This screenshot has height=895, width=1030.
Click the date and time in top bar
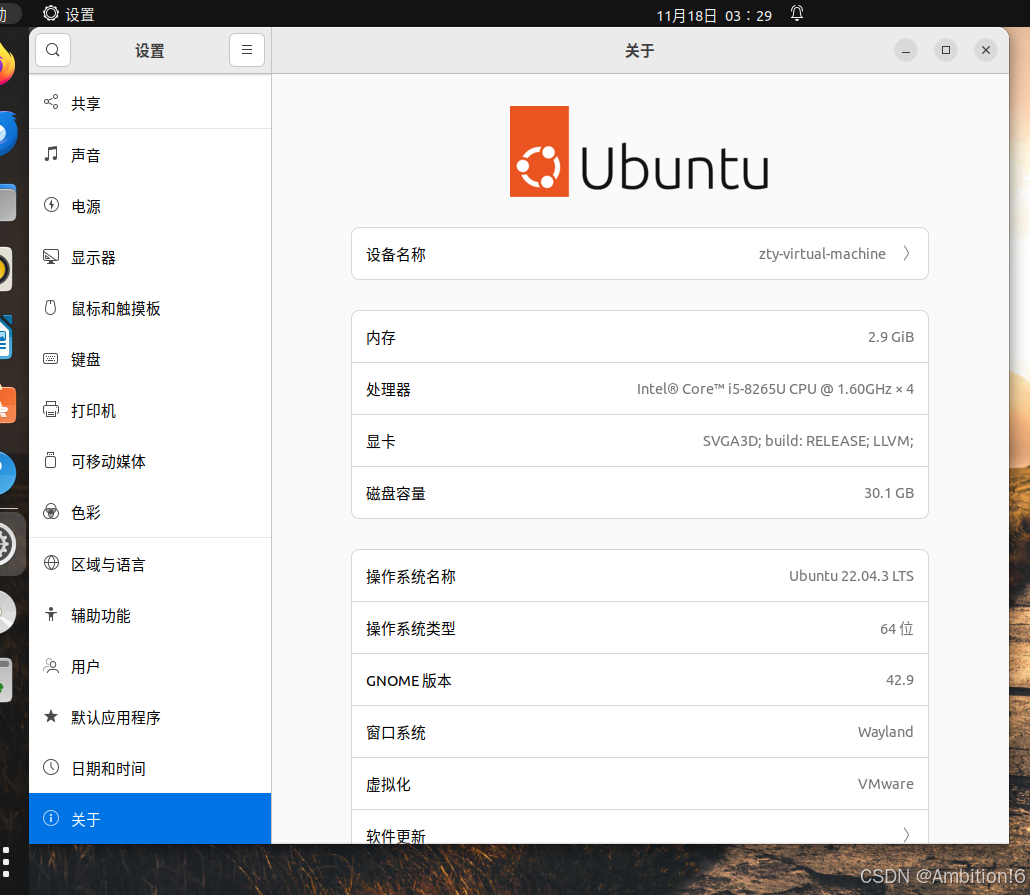[x=714, y=15]
